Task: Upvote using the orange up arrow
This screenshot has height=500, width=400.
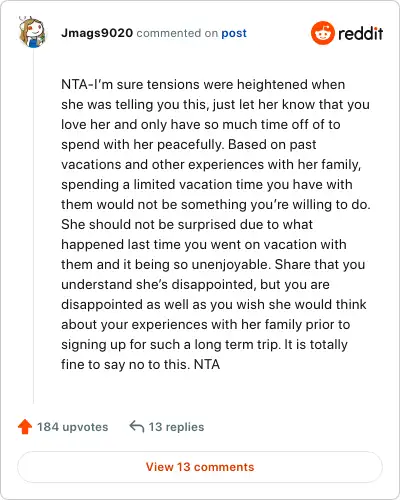Action: (x=25, y=427)
